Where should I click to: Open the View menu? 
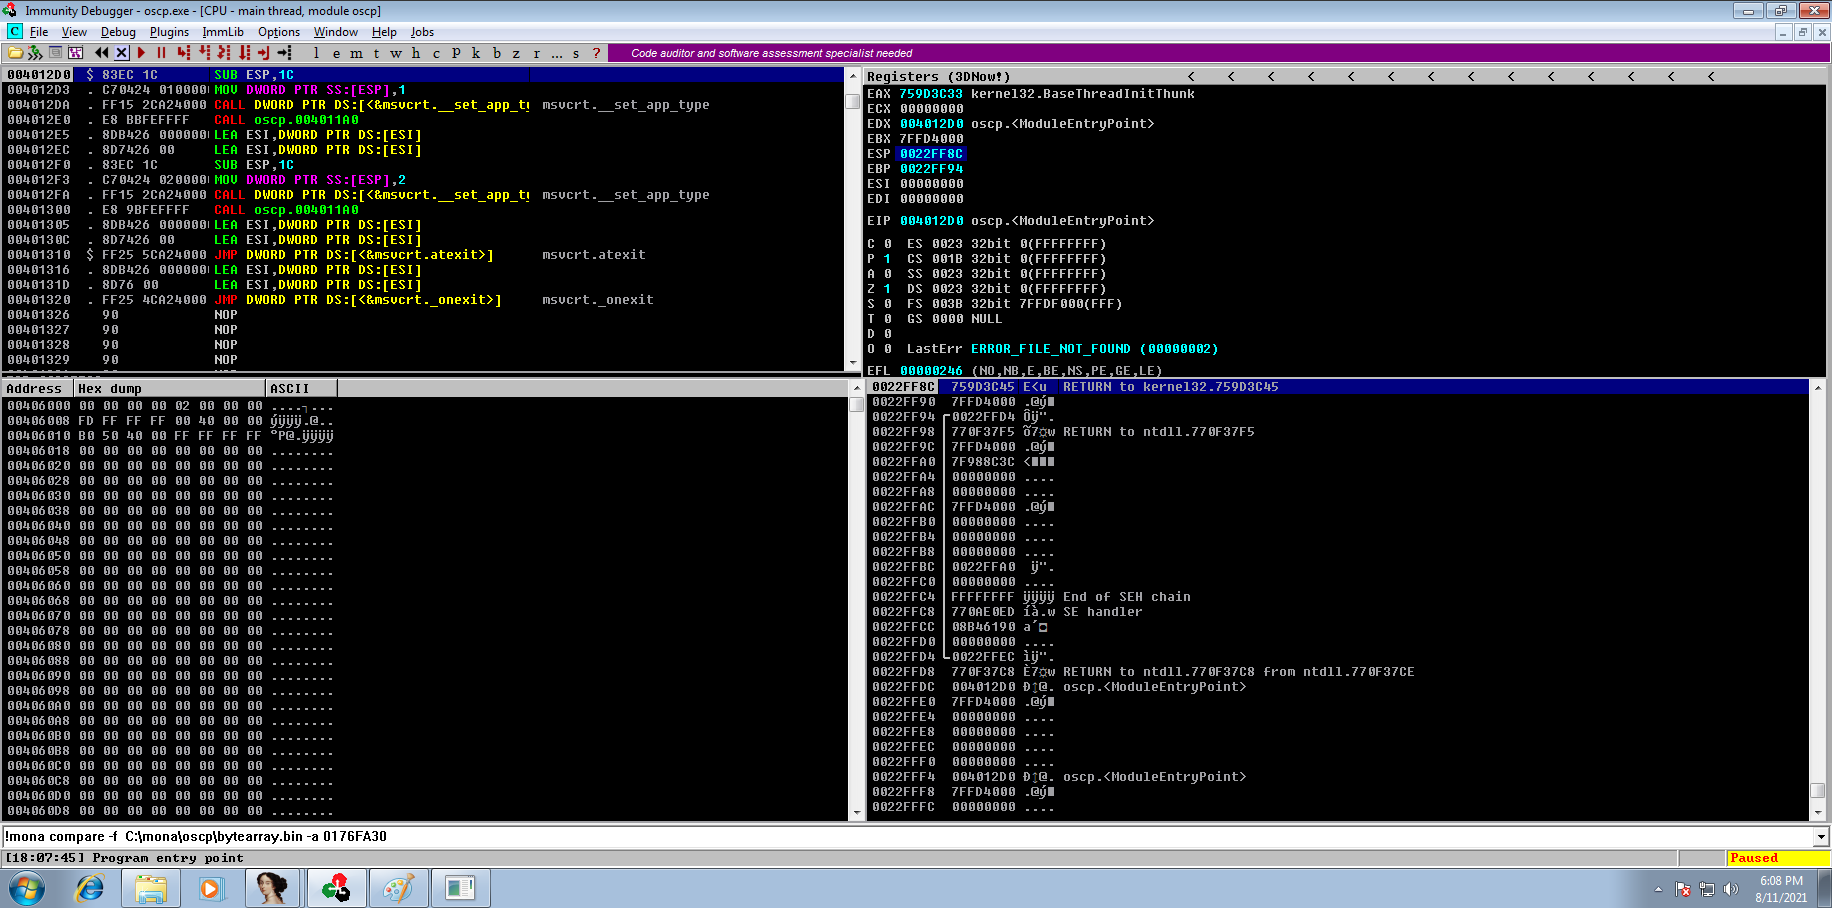pyautogui.click(x=74, y=32)
